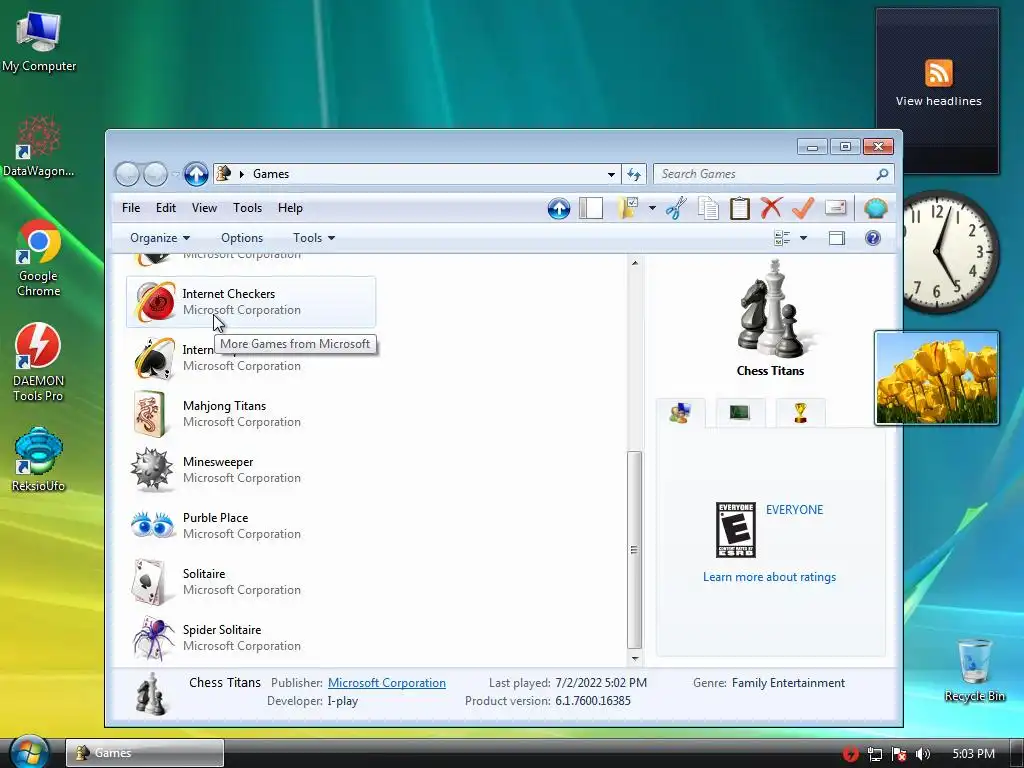The height and width of the screenshot is (768, 1024).
Task: Click the Back navigation button
Action: (x=127, y=174)
